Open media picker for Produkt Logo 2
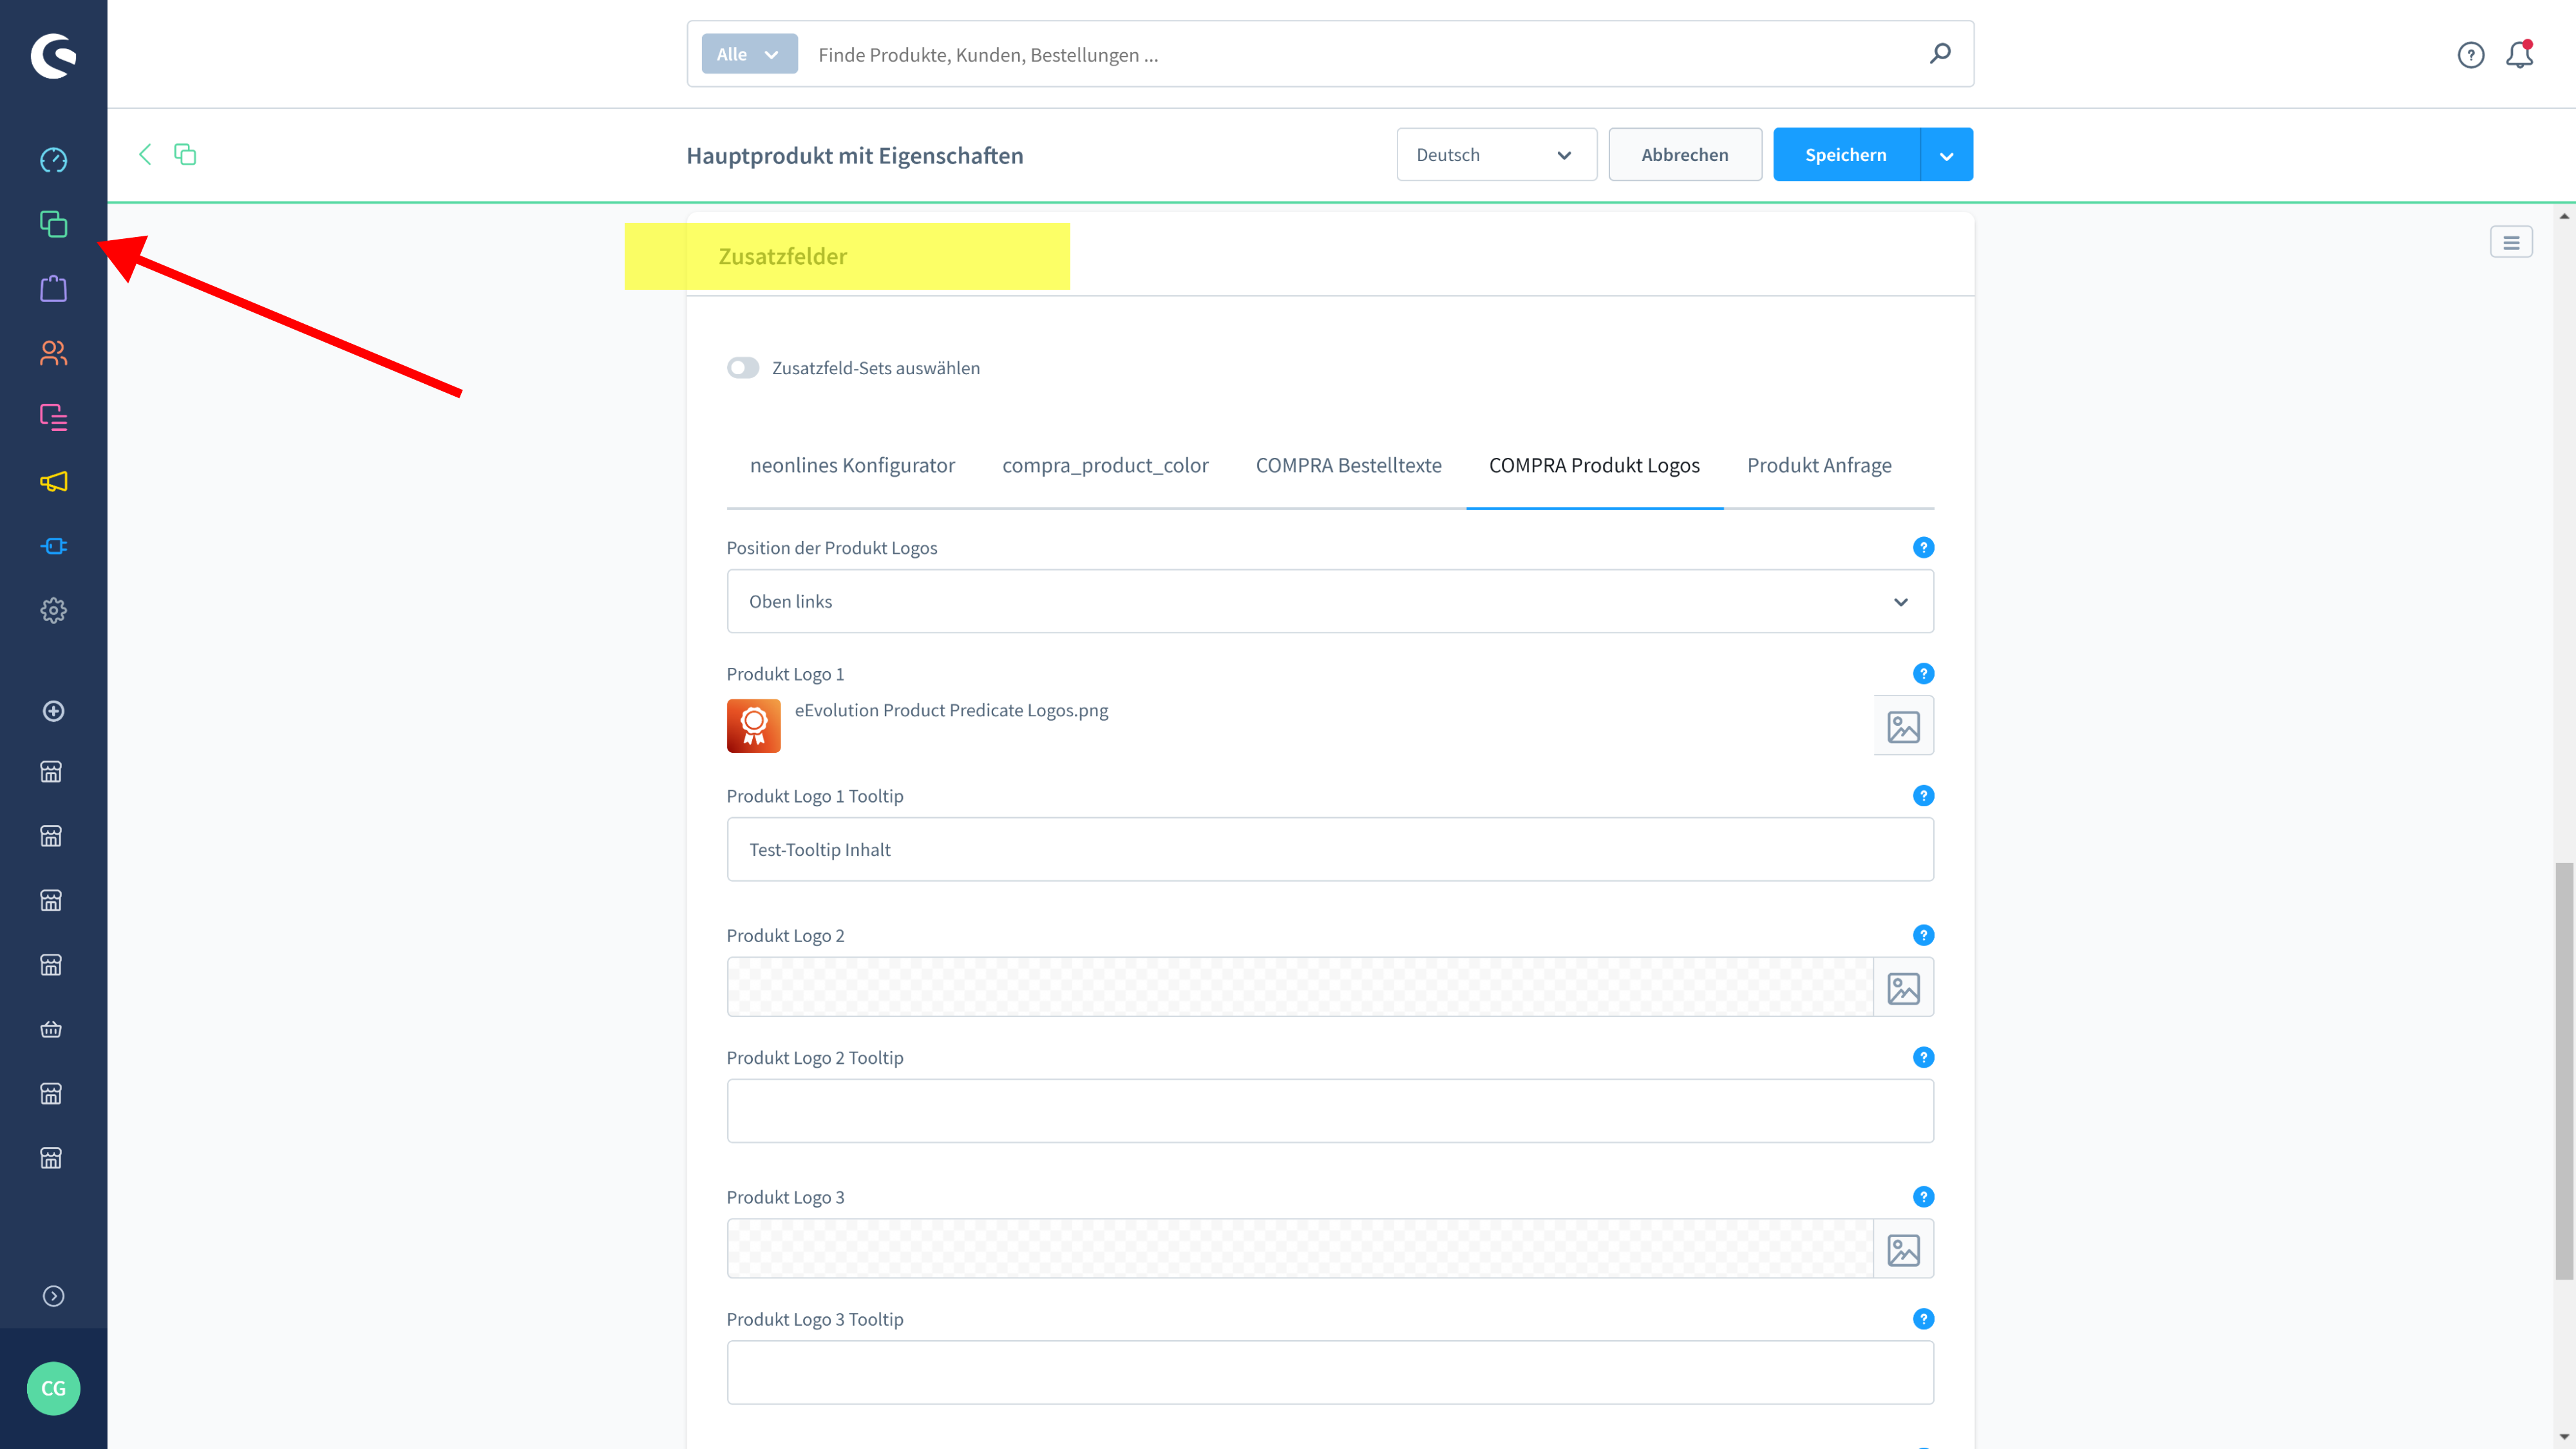Viewport: 2576px width, 1449px height. pos(1903,988)
